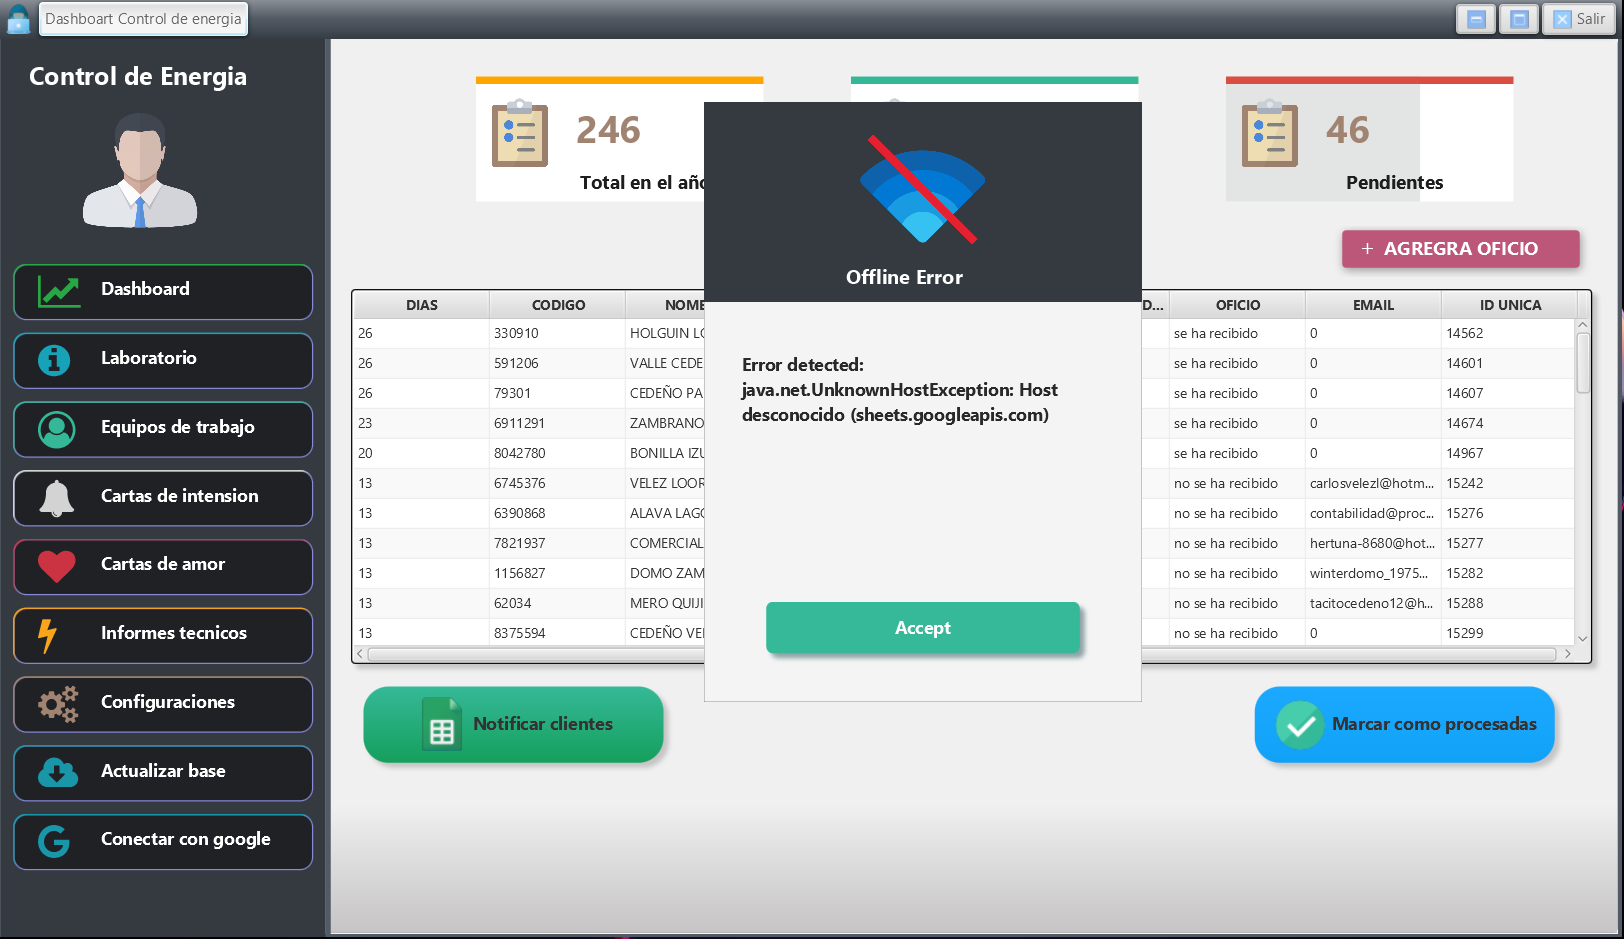The width and height of the screenshot is (1624, 939).
Task: Click horizontal scroll left arrow
Action: 361,654
